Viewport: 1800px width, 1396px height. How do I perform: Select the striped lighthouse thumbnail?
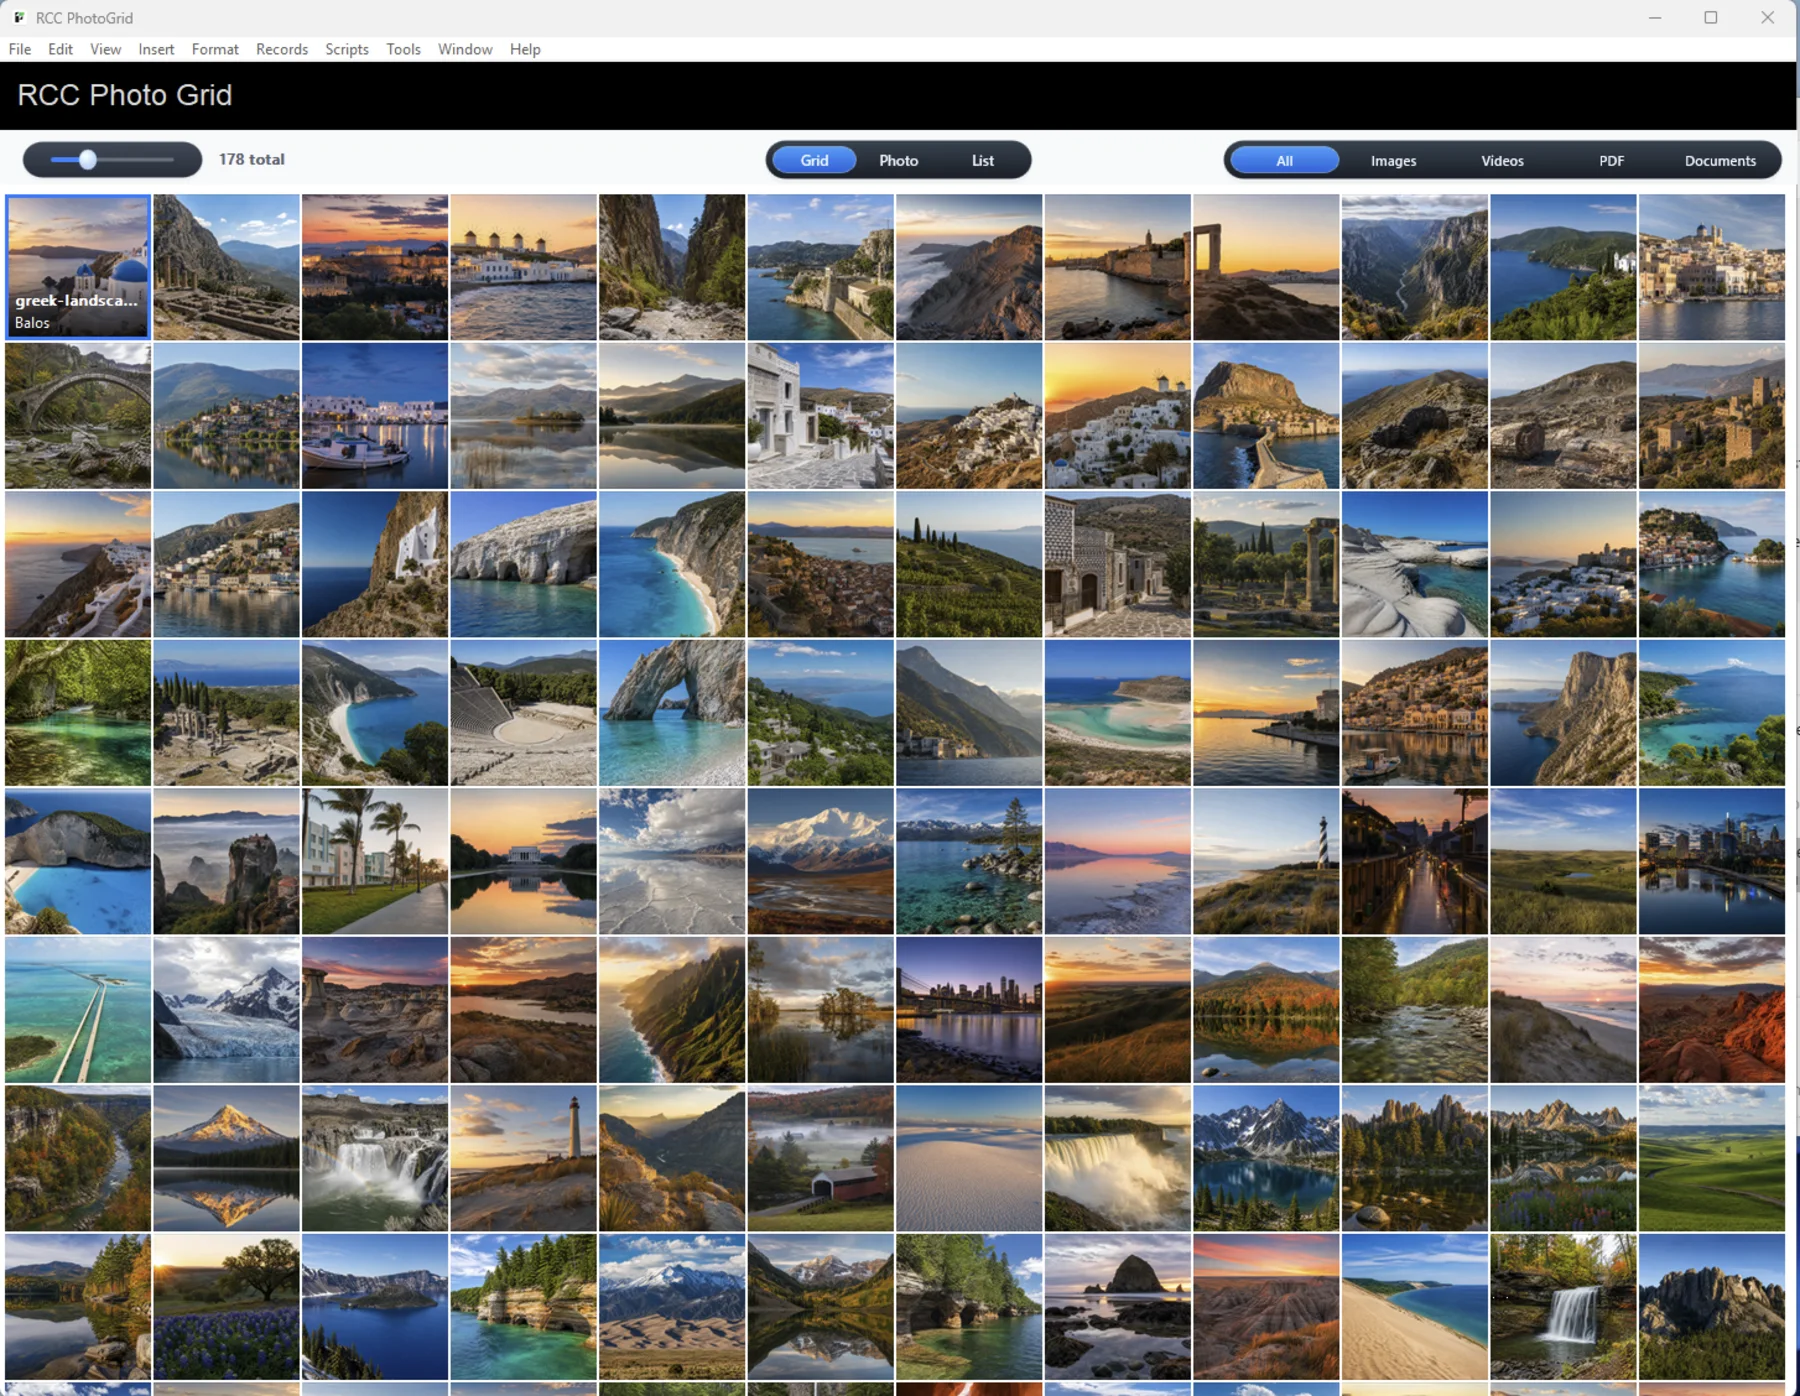1266,861
